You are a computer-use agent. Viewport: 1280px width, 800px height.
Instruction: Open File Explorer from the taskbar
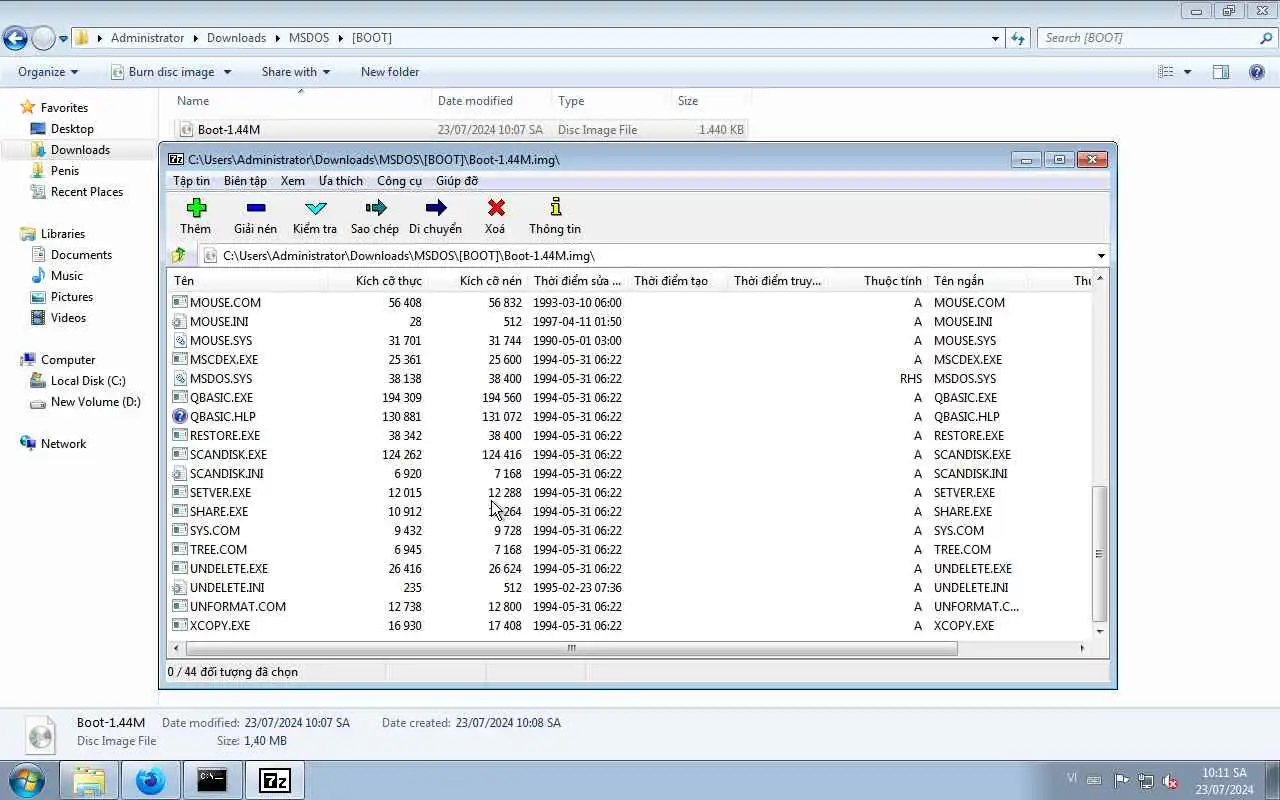pyautogui.click(x=89, y=780)
